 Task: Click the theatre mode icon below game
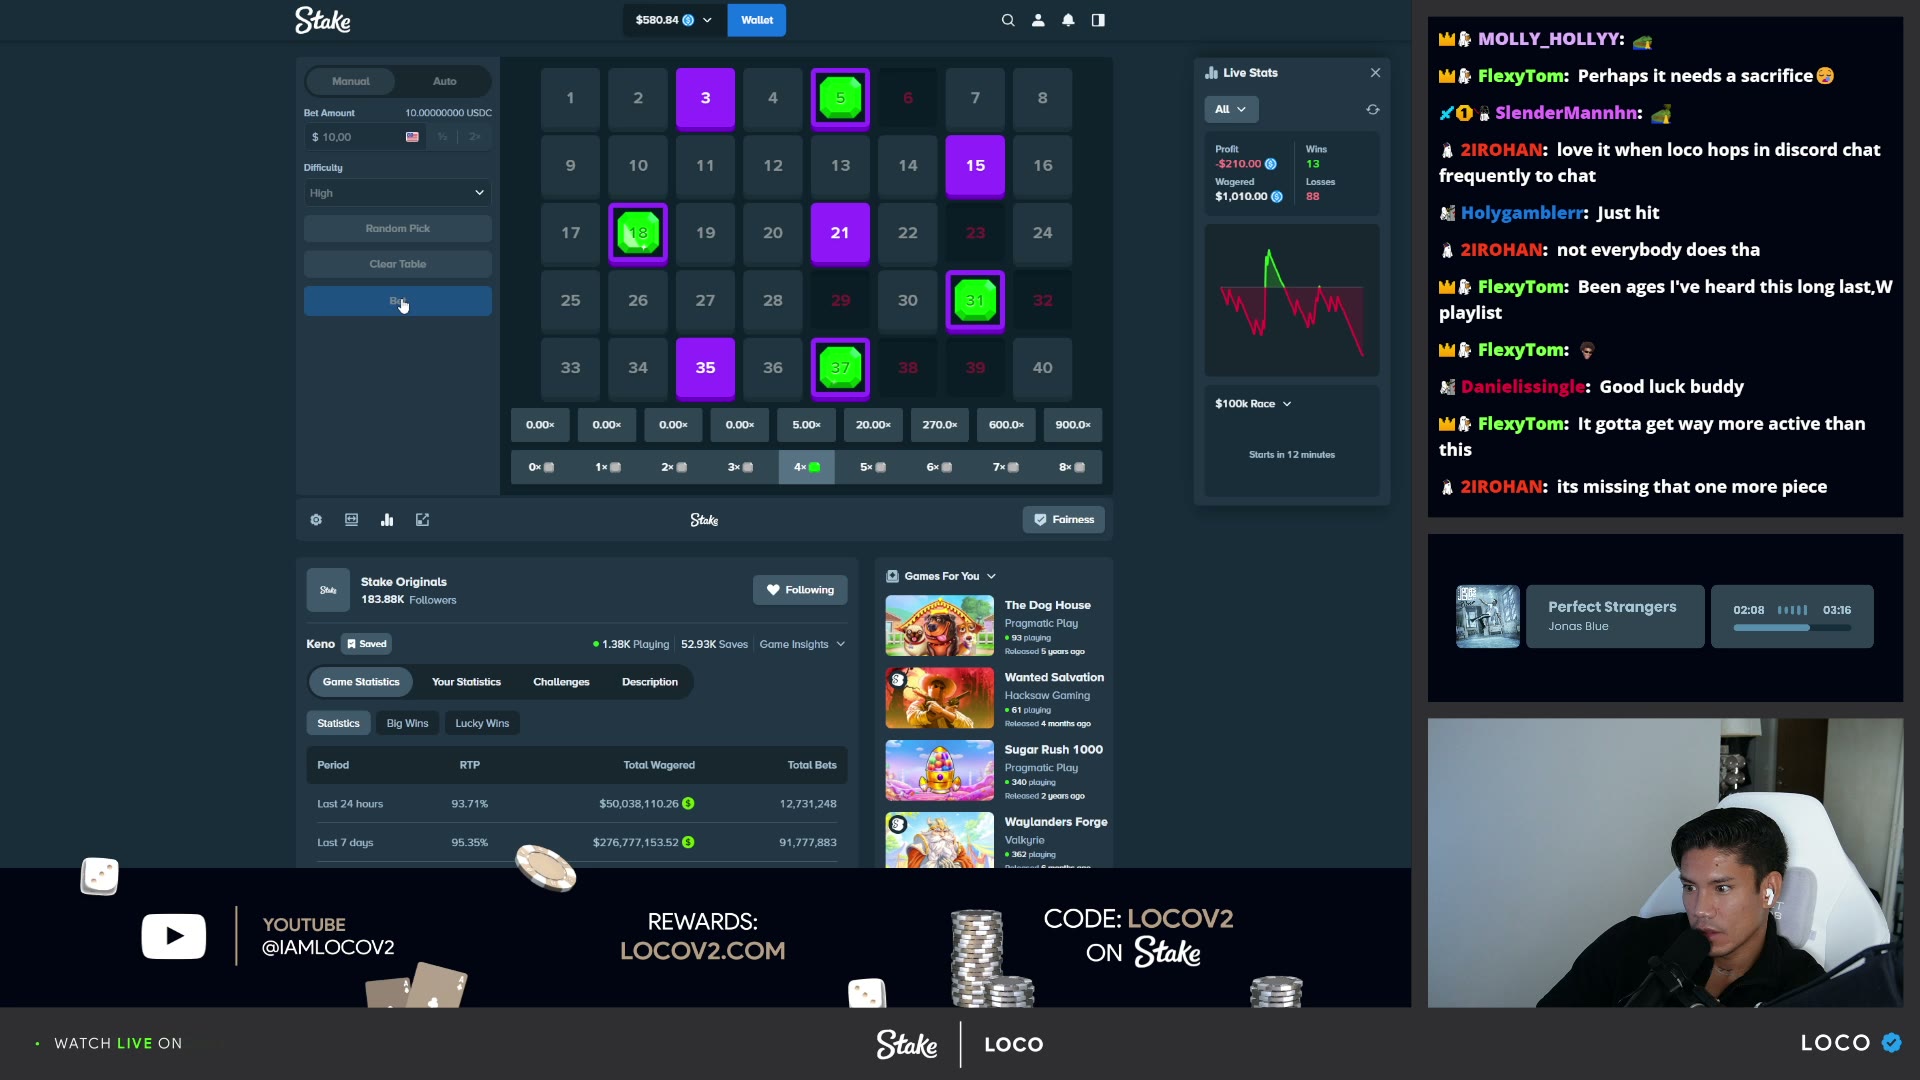[351, 520]
